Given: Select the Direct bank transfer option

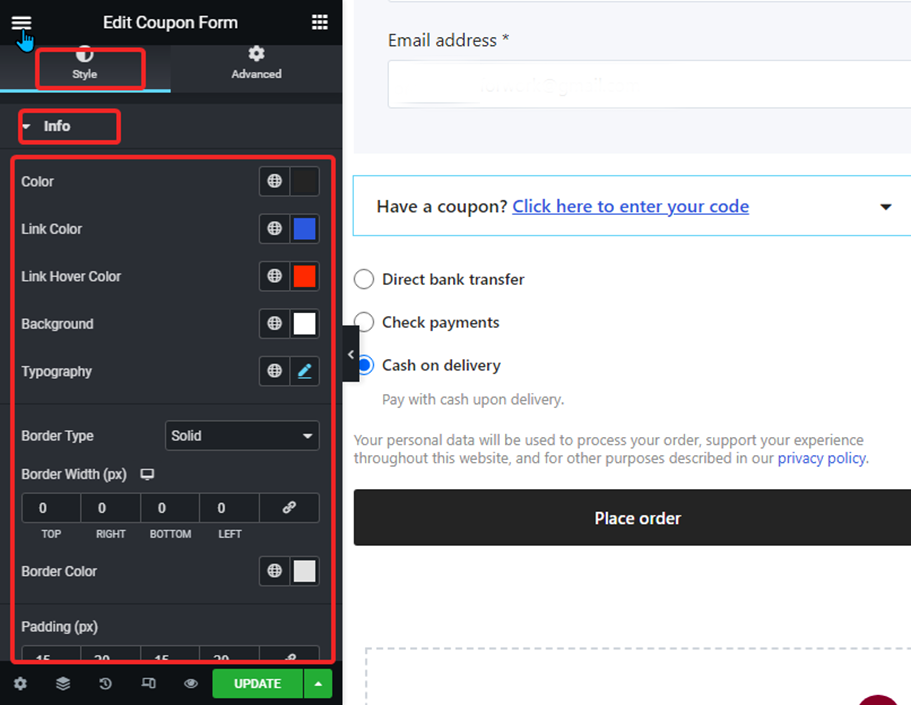Looking at the screenshot, I should 364,279.
